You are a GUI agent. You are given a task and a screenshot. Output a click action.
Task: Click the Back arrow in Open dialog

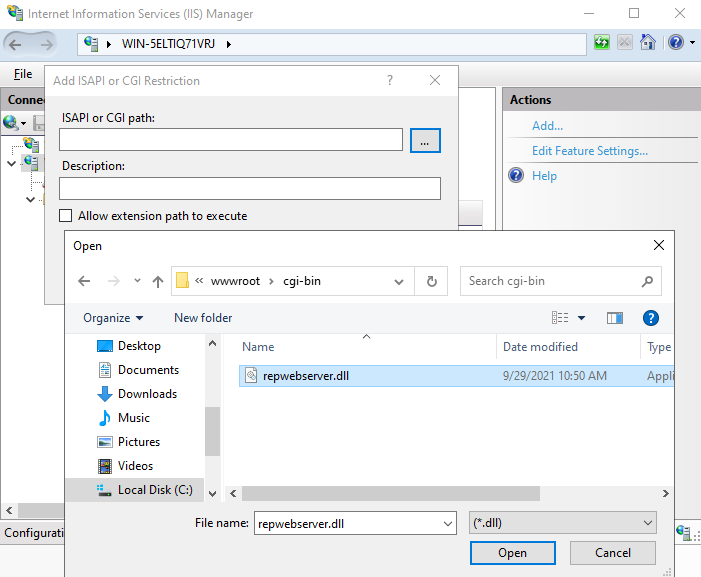click(85, 282)
